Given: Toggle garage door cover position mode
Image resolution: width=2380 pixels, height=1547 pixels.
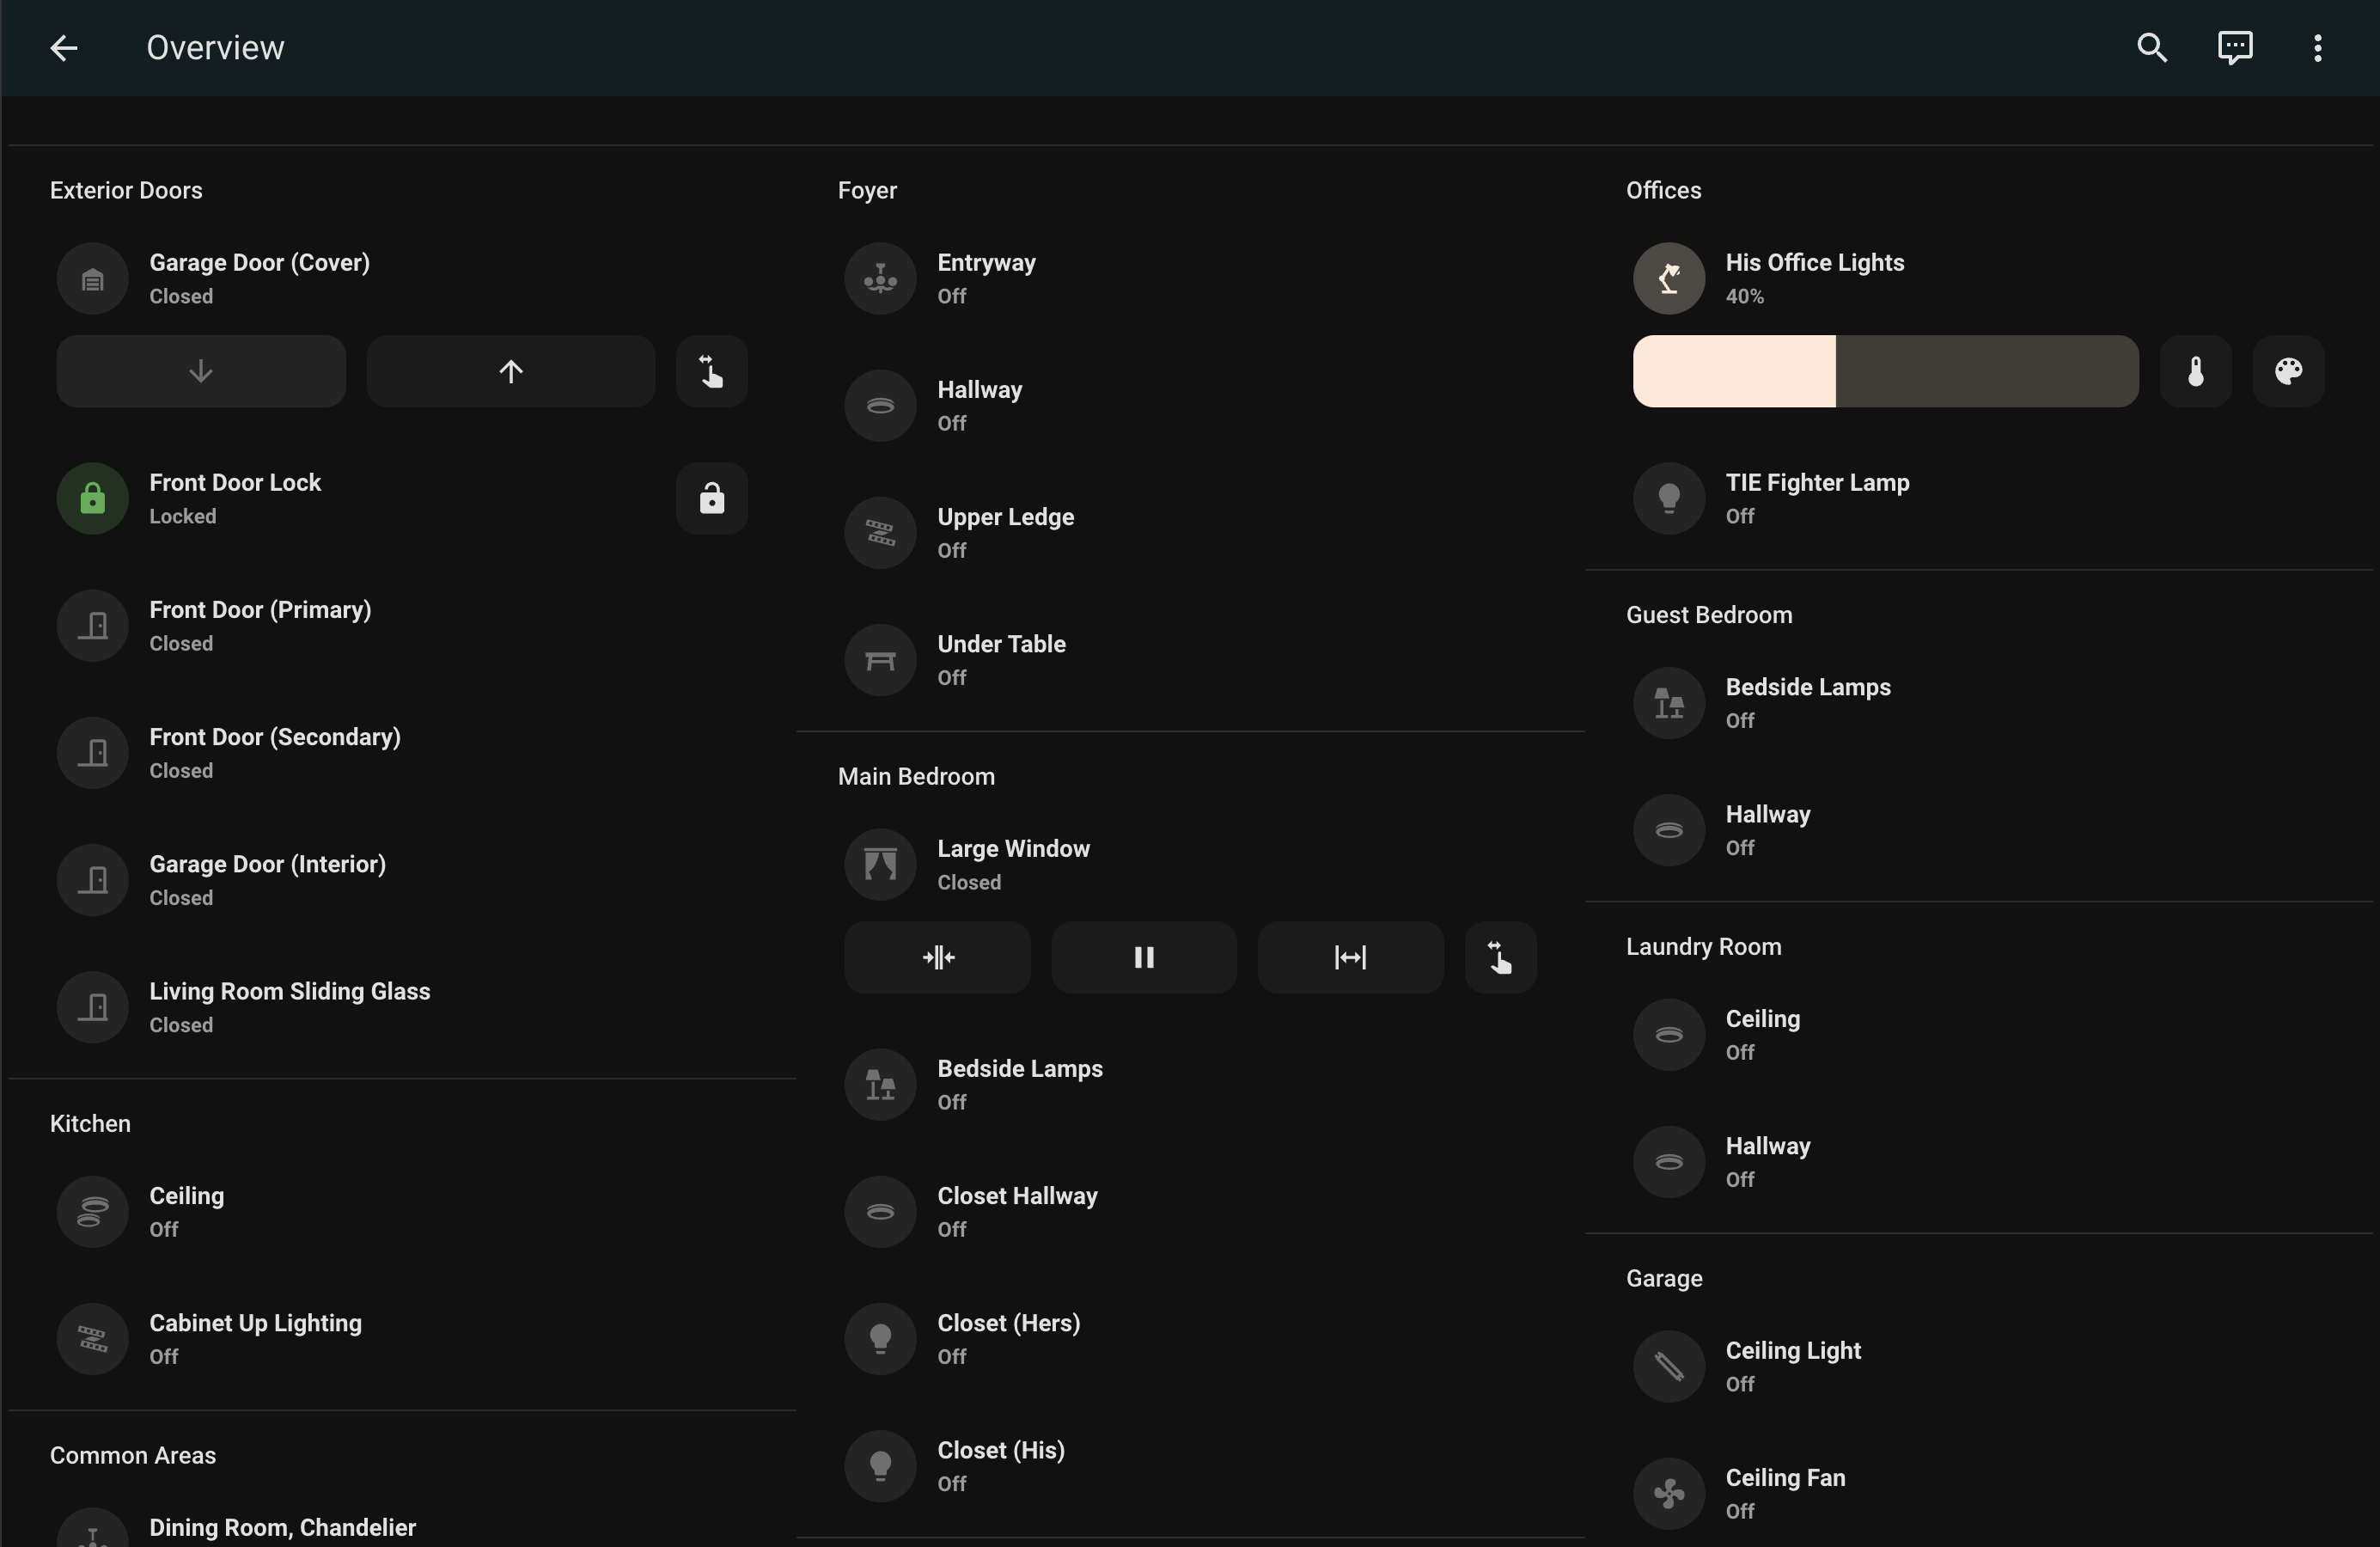Looking at the screenshot, I should [x=711, y=372].
